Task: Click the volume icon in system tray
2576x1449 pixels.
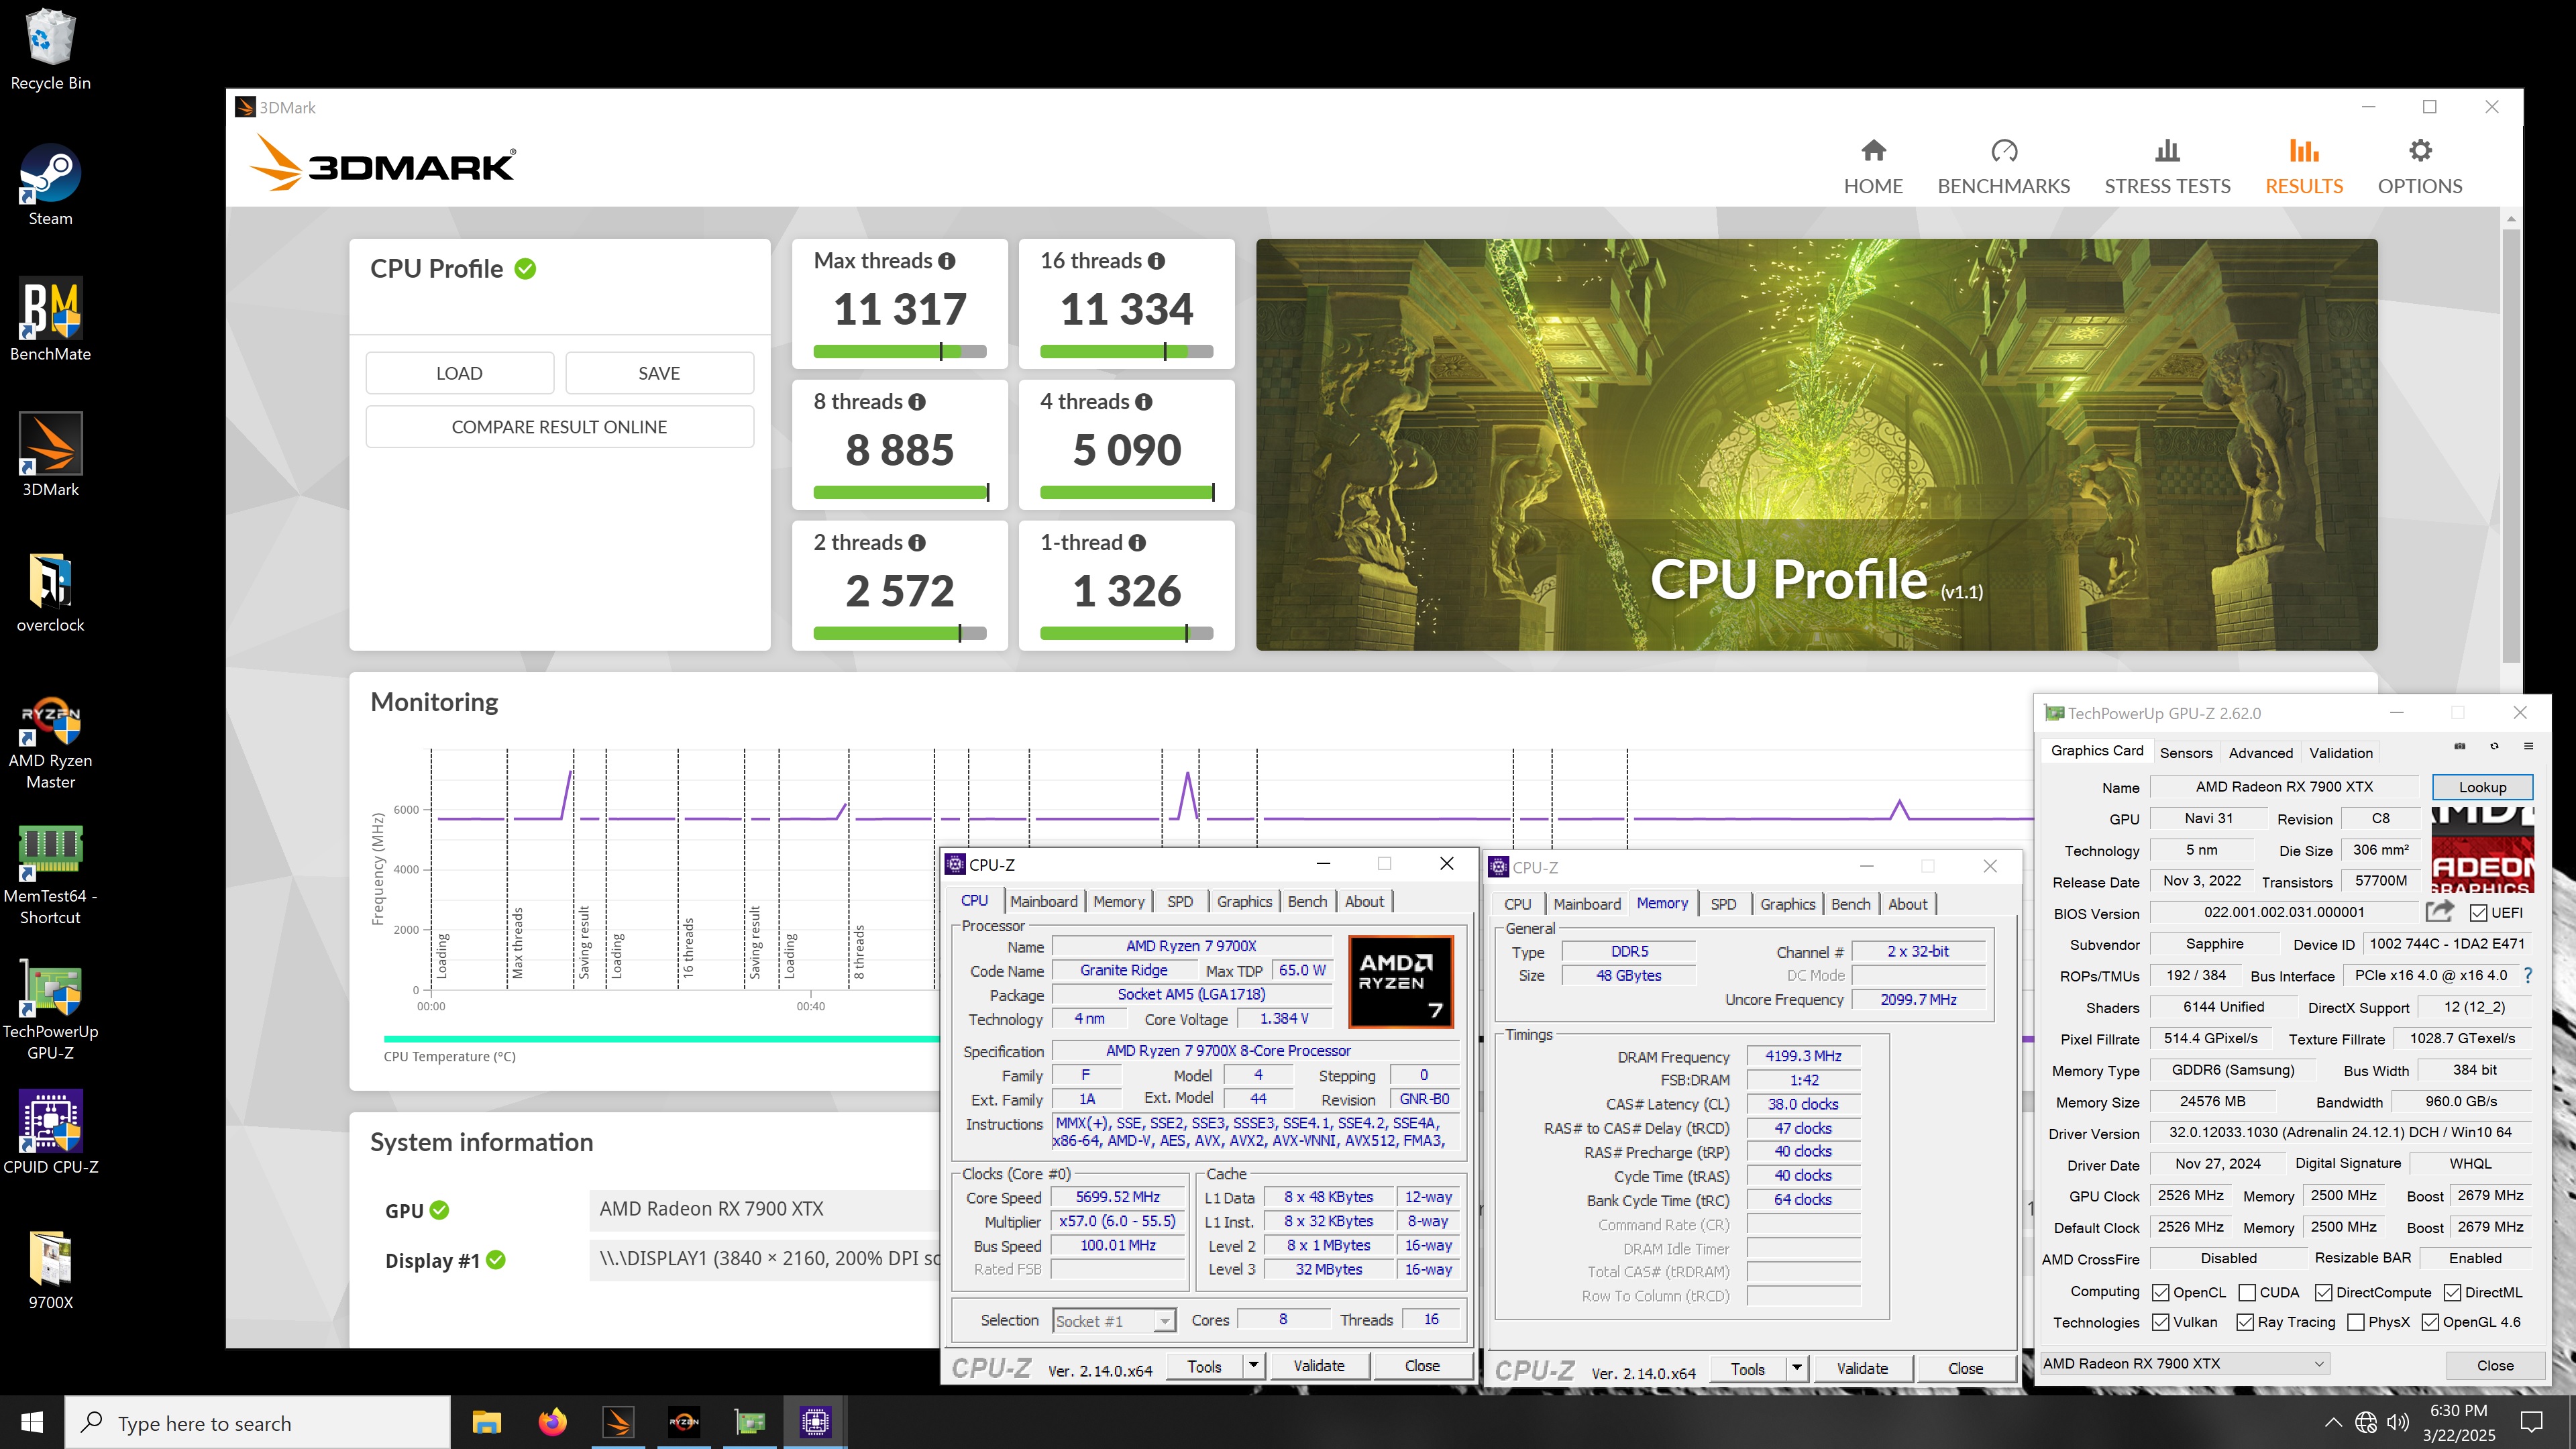Action: click(x=2397, y=1422)
